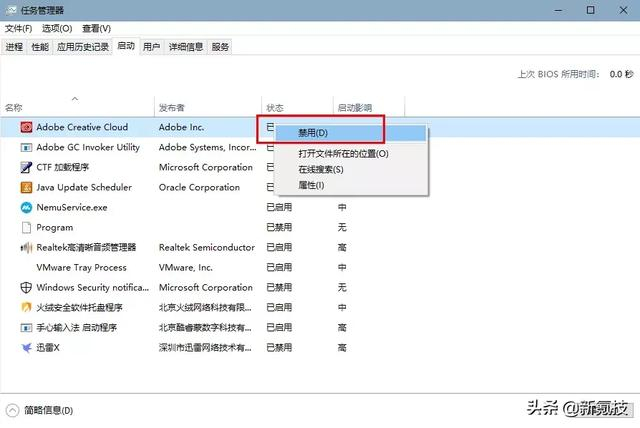This screenshot has width=640, height=428.
Task: Click publisher VMware, Inc.
Action: click(186, 268)
